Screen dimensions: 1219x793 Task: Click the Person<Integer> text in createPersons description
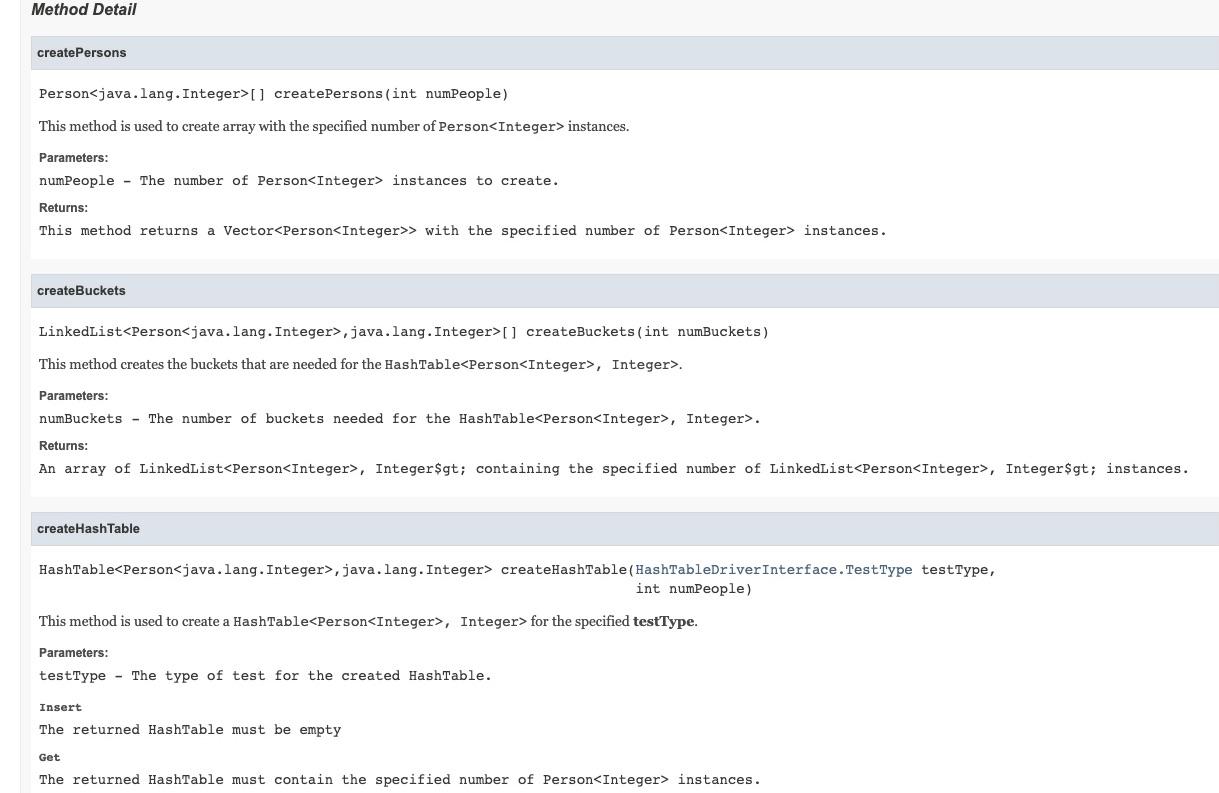click(500, 126)
